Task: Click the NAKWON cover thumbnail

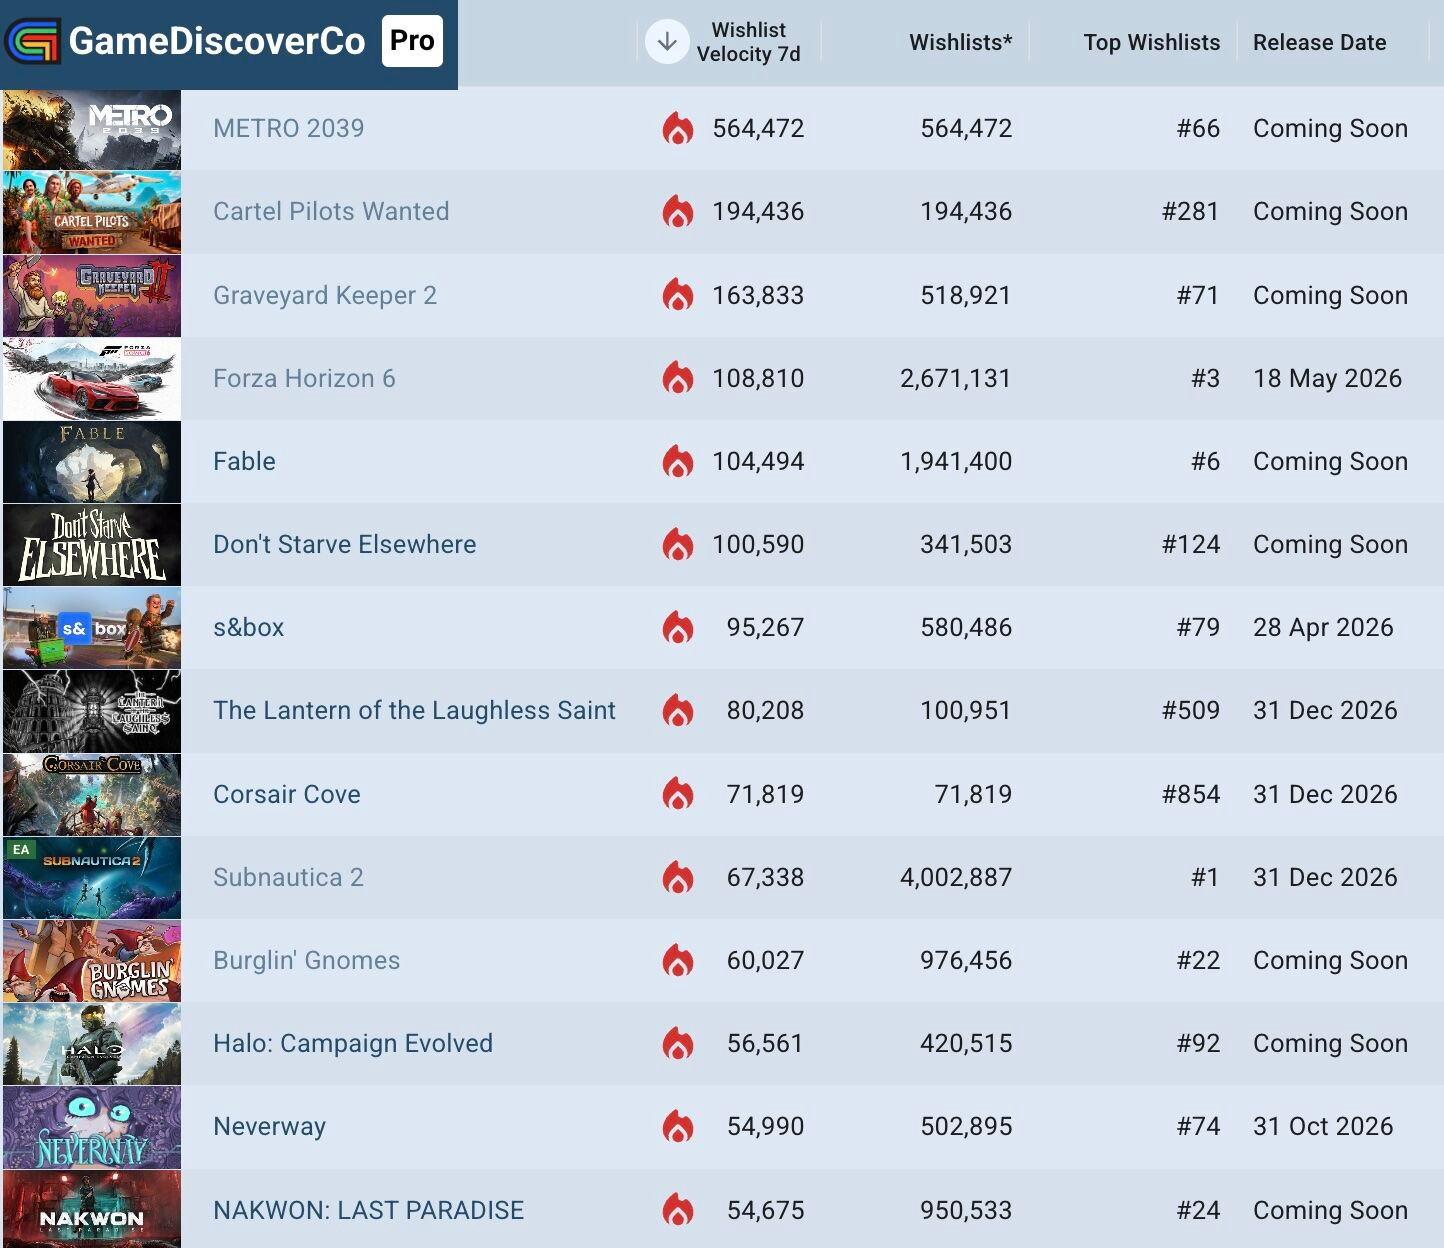Action: pos(92,1209)
